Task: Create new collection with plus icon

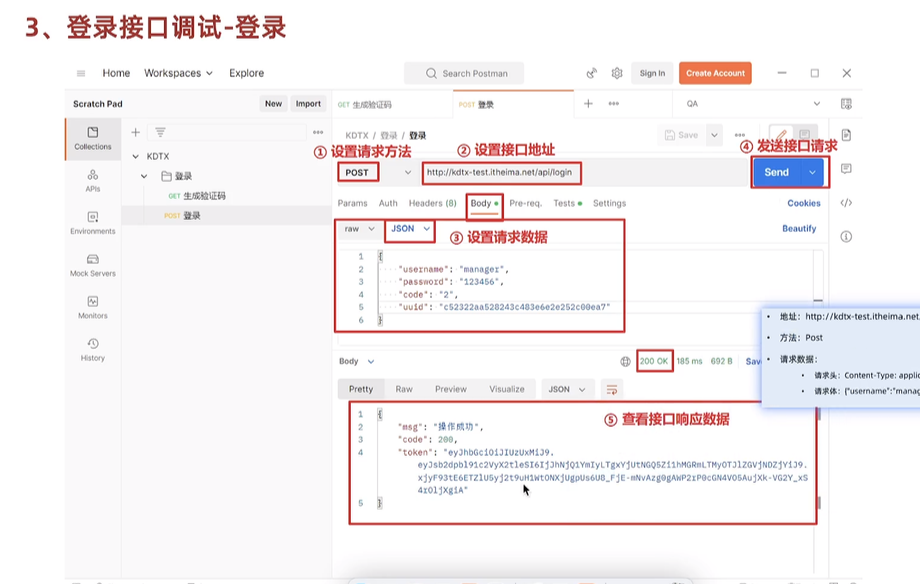Action: click(136, 133)
